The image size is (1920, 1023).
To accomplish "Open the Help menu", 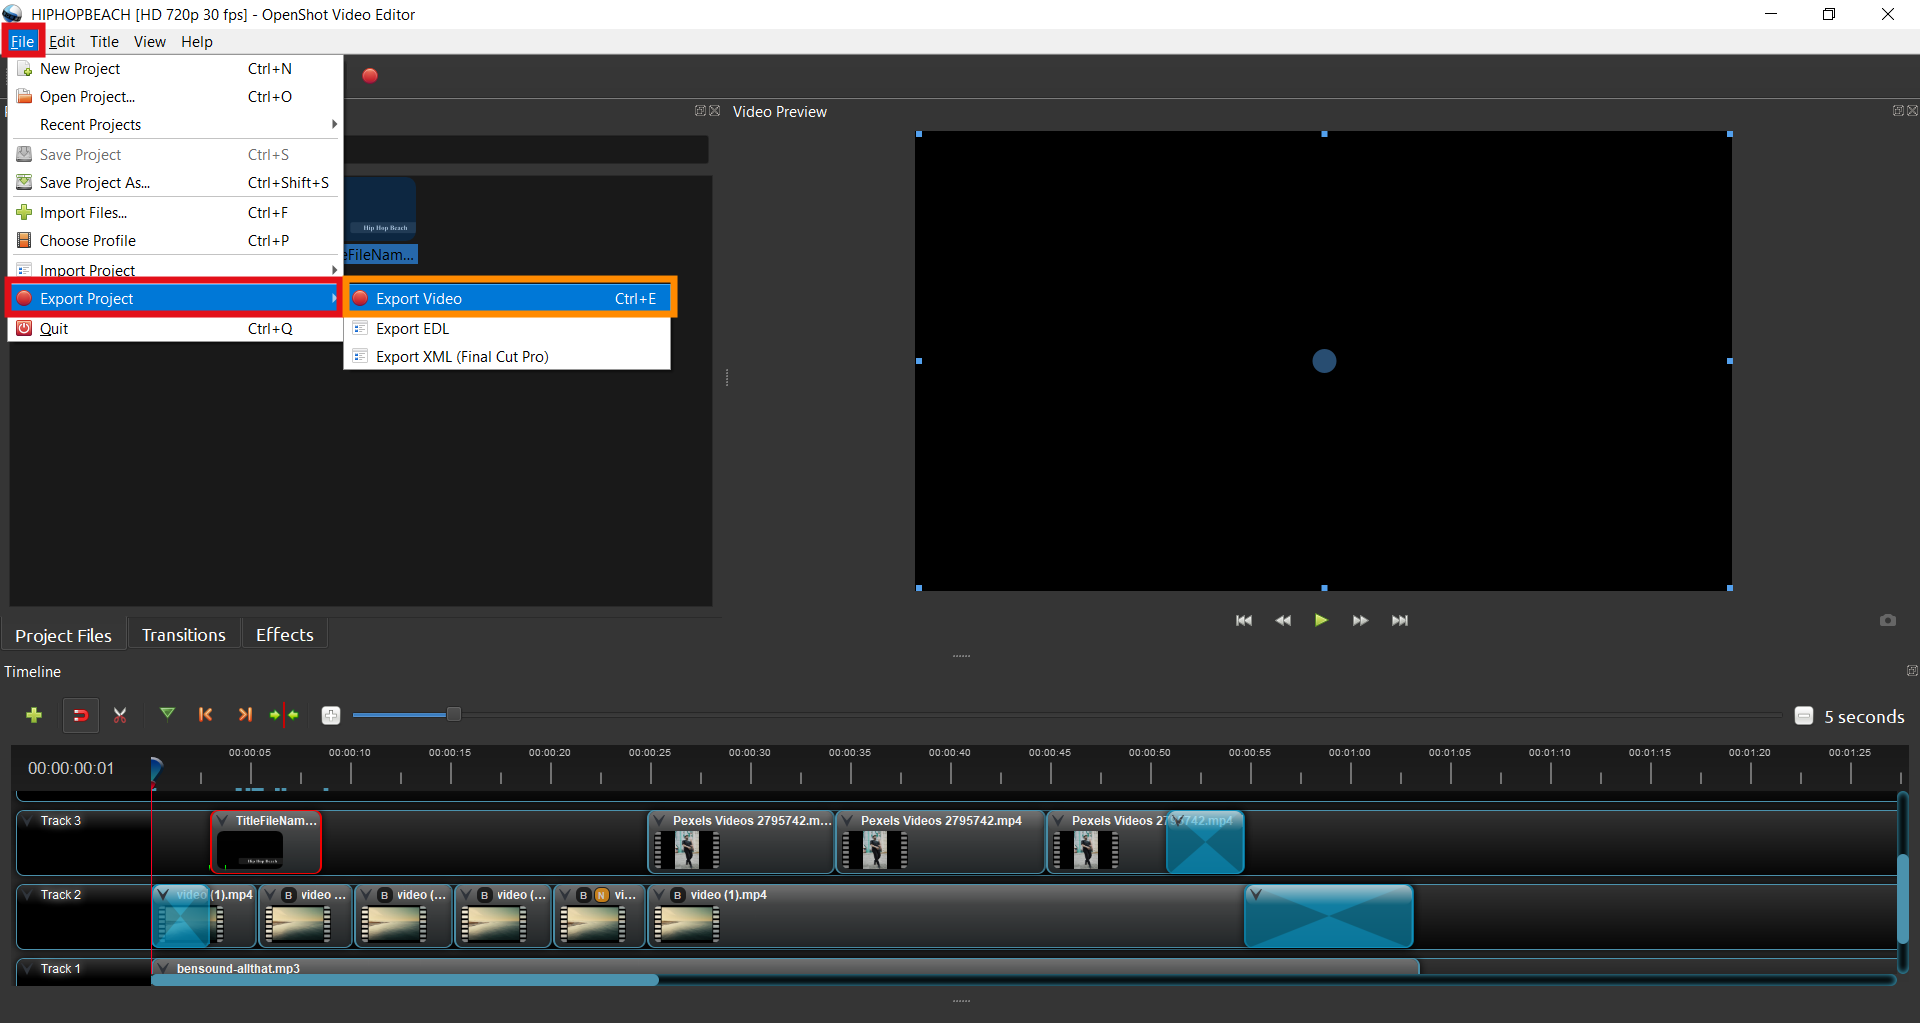I will click(197, 41).
